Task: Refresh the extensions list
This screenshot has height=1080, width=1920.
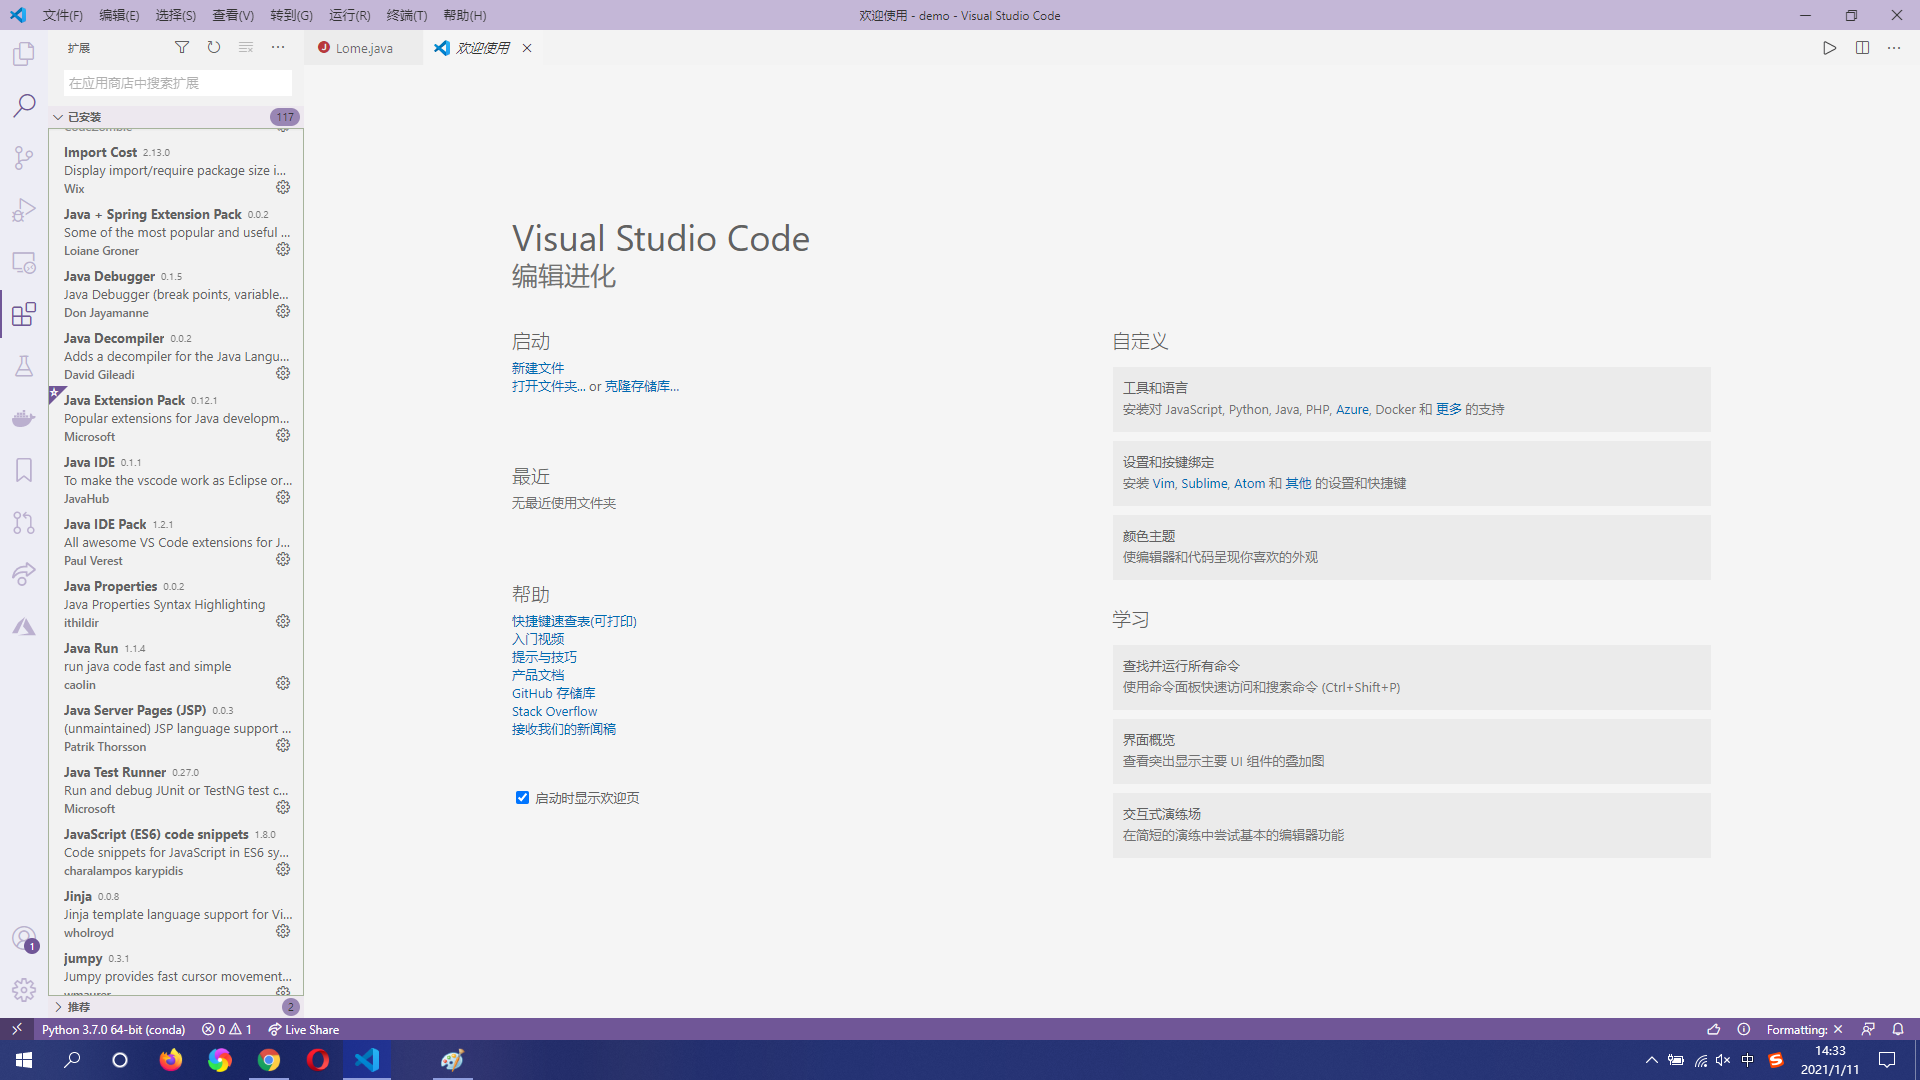Action: point(214,47)
